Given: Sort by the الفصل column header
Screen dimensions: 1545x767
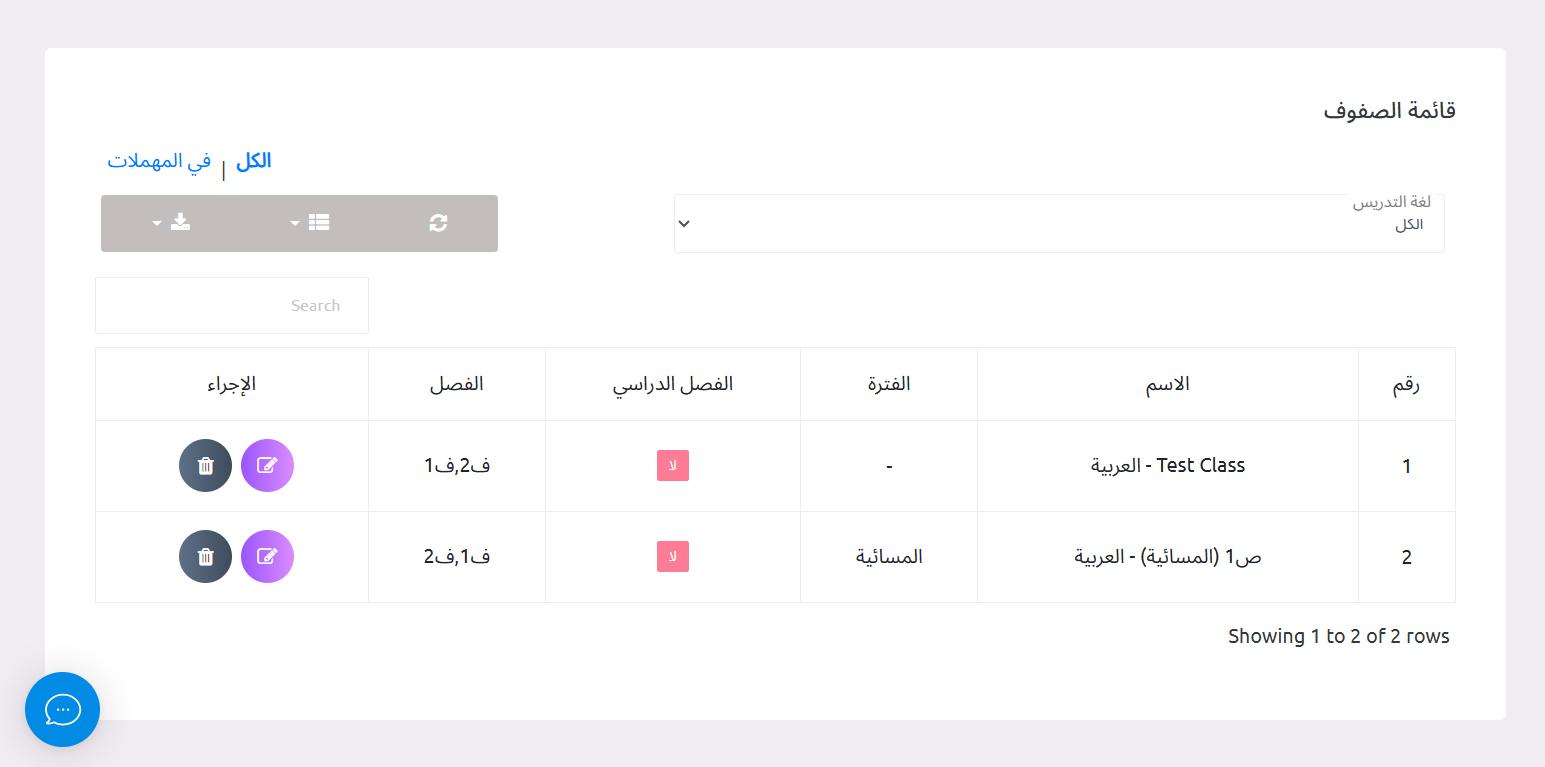Looking at the screenshot, I should tap(456, 384).
